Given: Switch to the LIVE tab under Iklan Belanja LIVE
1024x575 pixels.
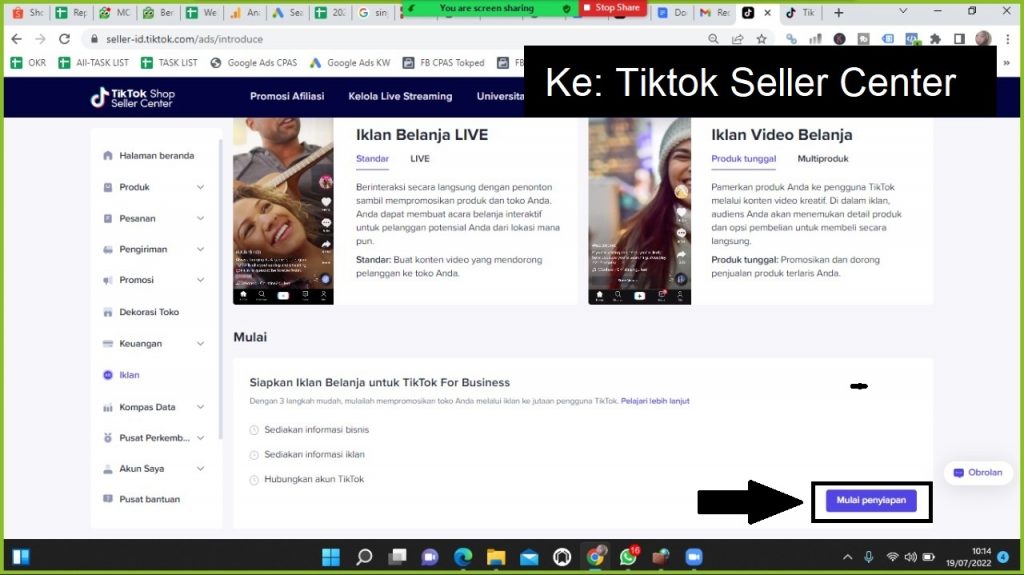Looking at the screenshot, I should 420,159.
